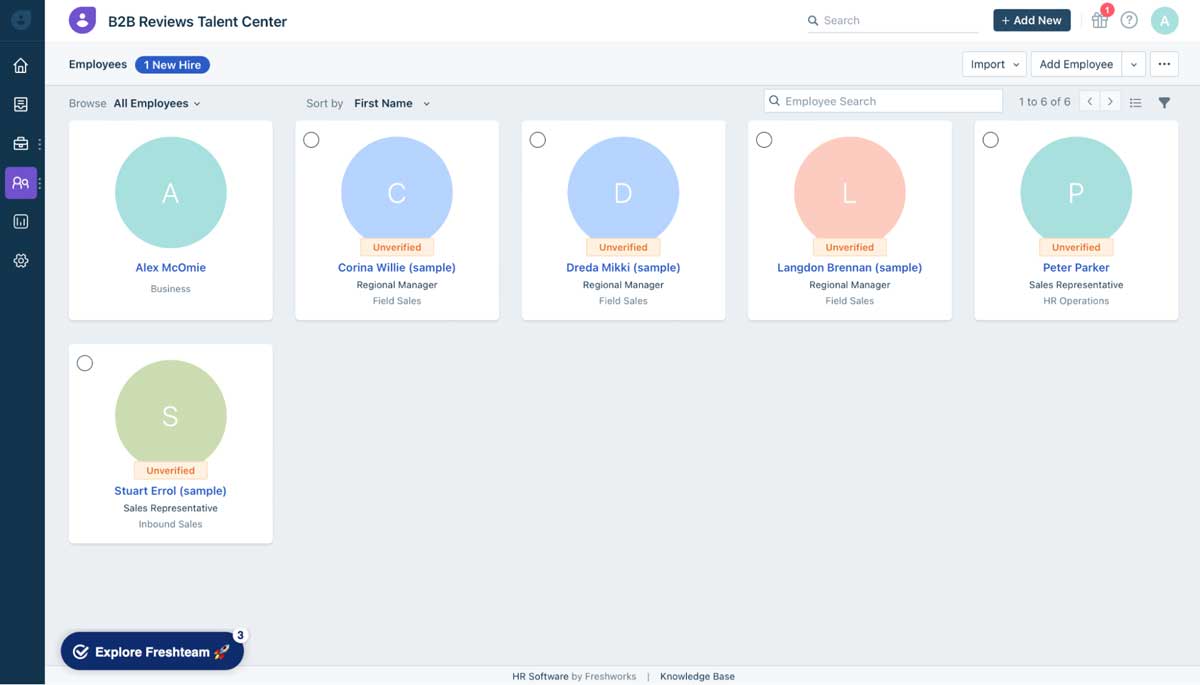
Task: Open the Knowledge Base link
Action: [x=697, y=676]
